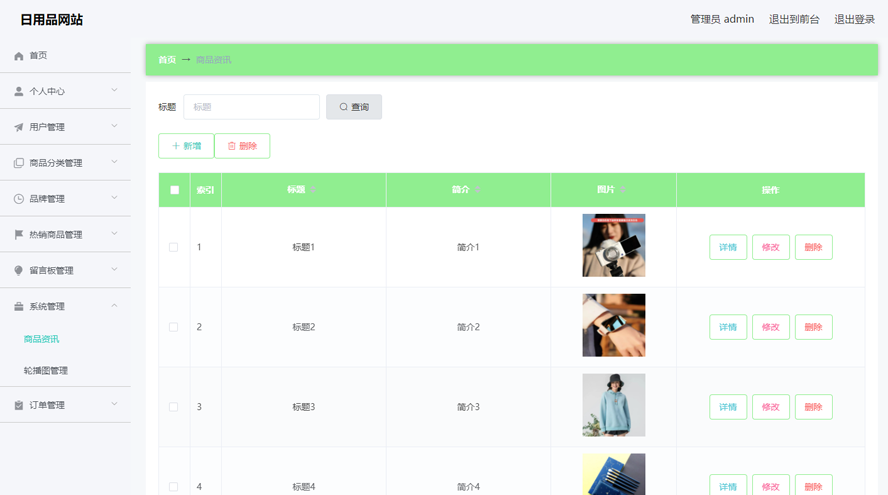Click 详情 button for row 标题3

coord(728,407)
